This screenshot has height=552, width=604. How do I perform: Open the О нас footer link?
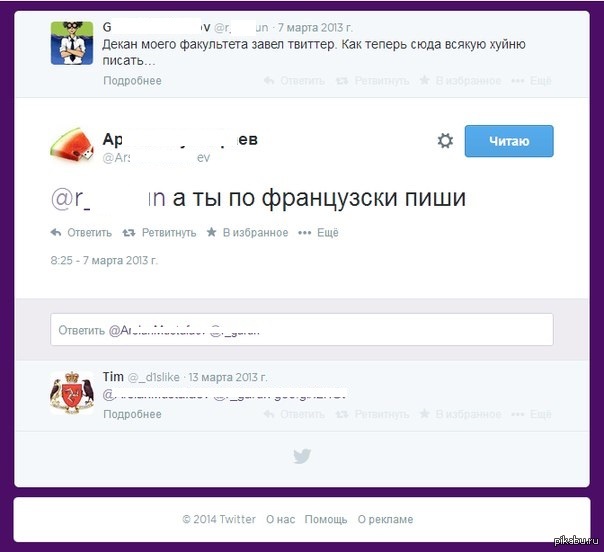coord(280,519)
